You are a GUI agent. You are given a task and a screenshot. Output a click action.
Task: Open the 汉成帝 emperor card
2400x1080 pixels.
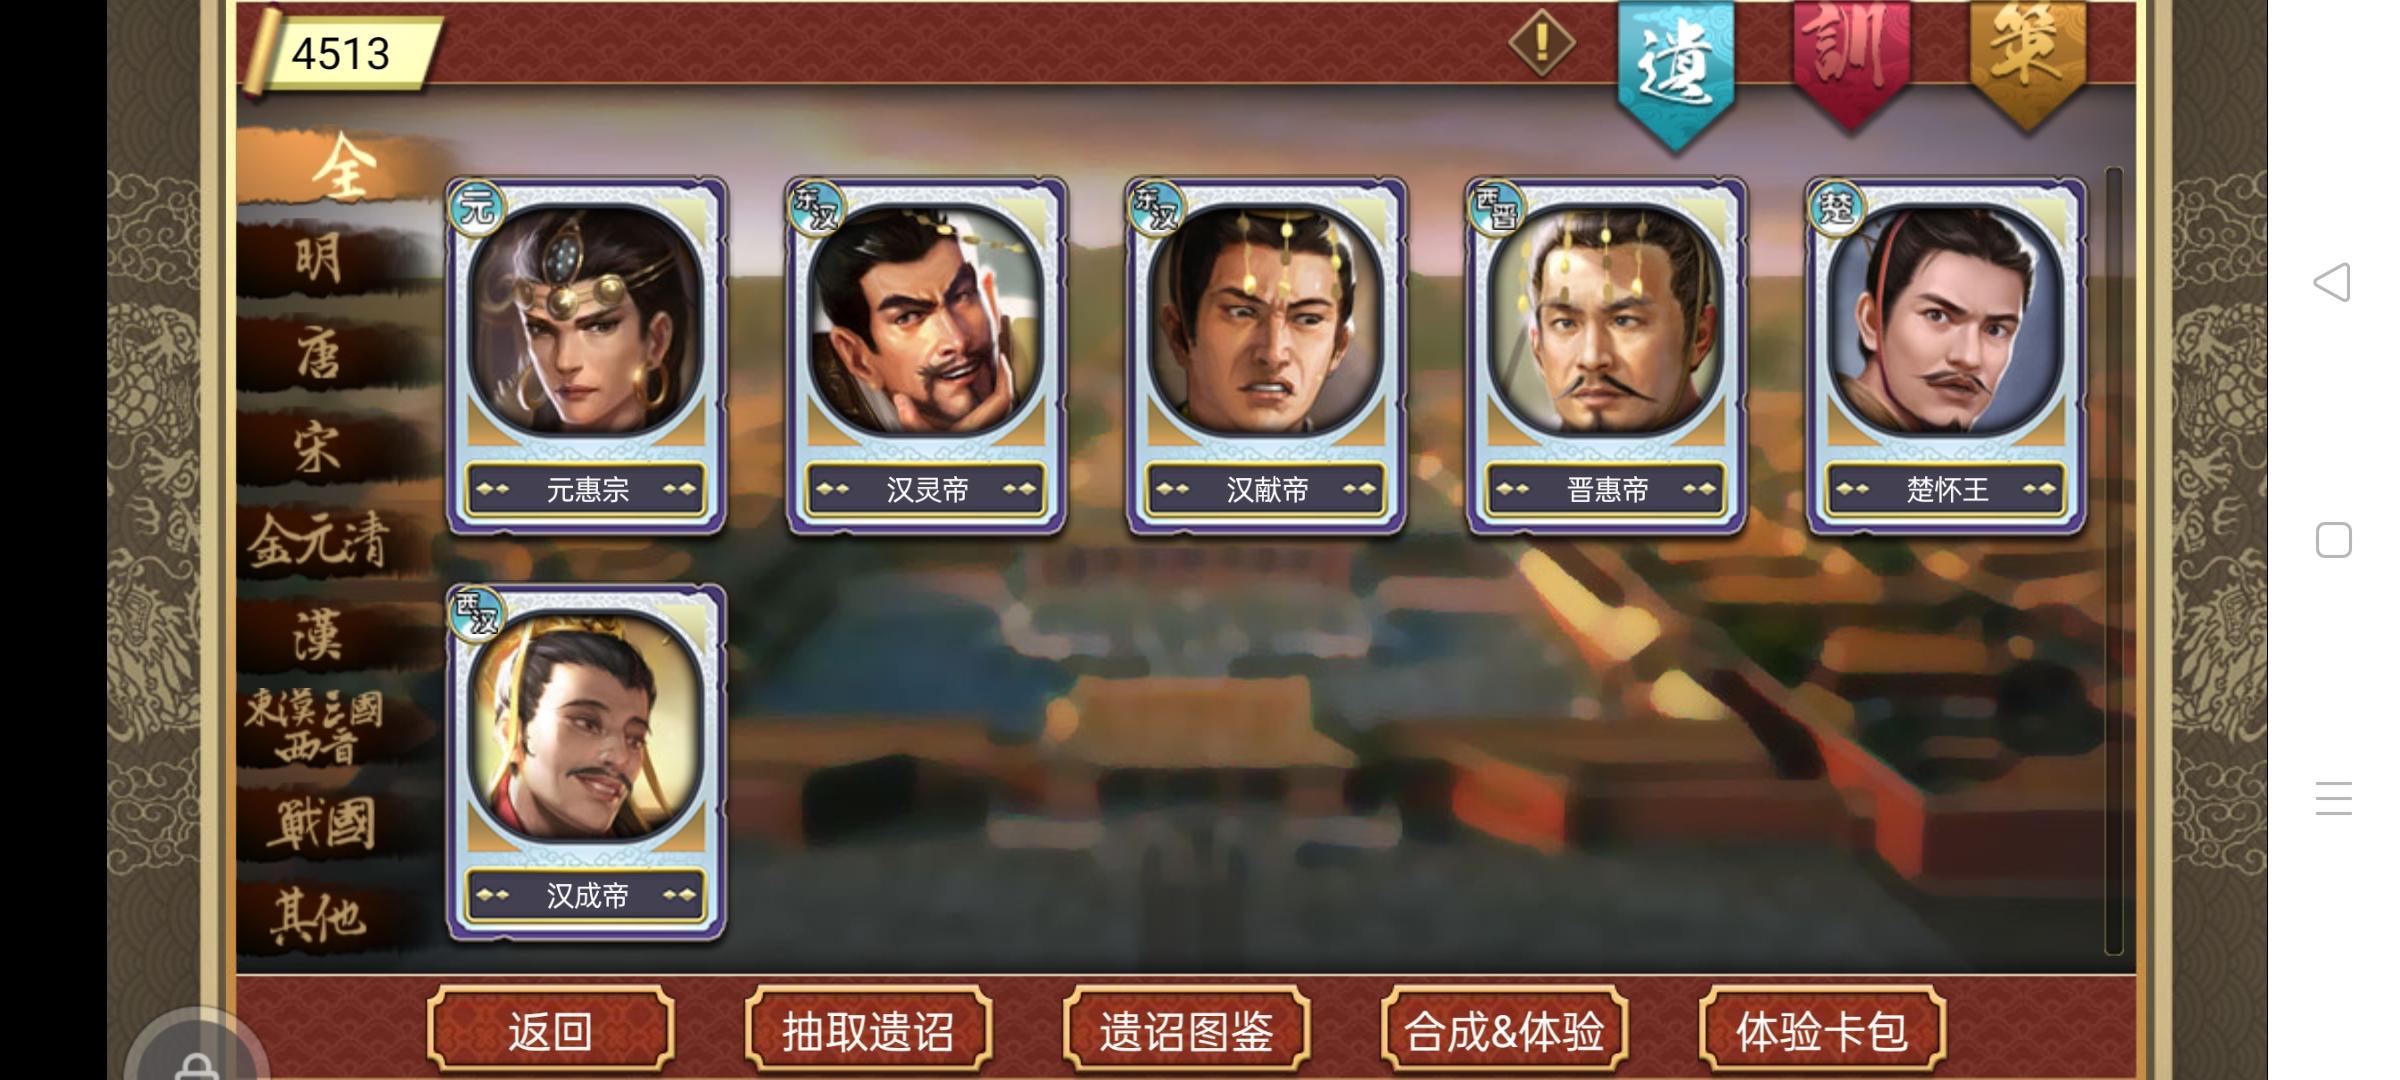[586, 762]
